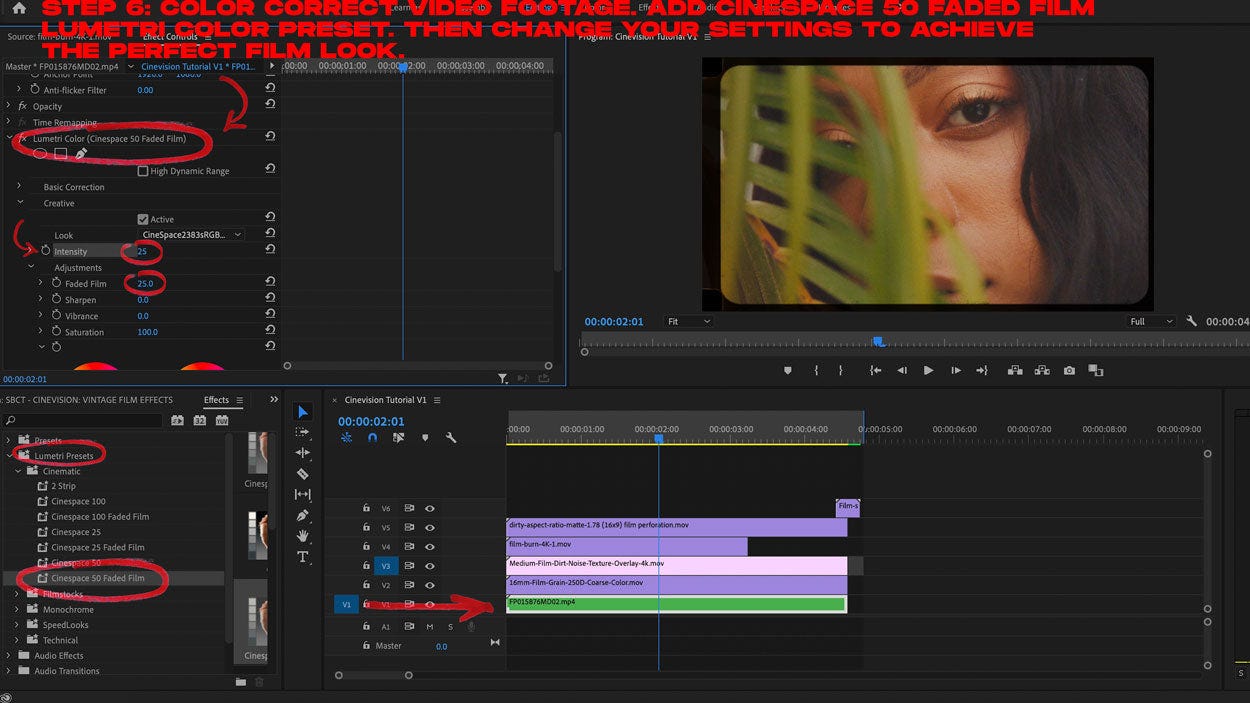Screen dimensions: 1250x703
Task: Create 4-point polygon mask for Lumetri Color
Action: (x=60, y=154)
